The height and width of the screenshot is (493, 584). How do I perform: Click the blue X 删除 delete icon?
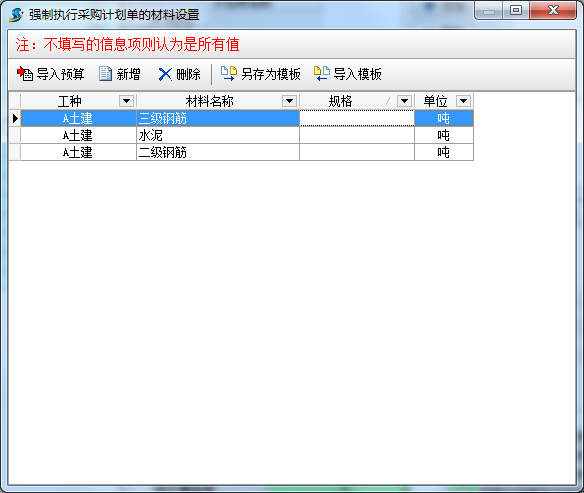tap(165, 74)
